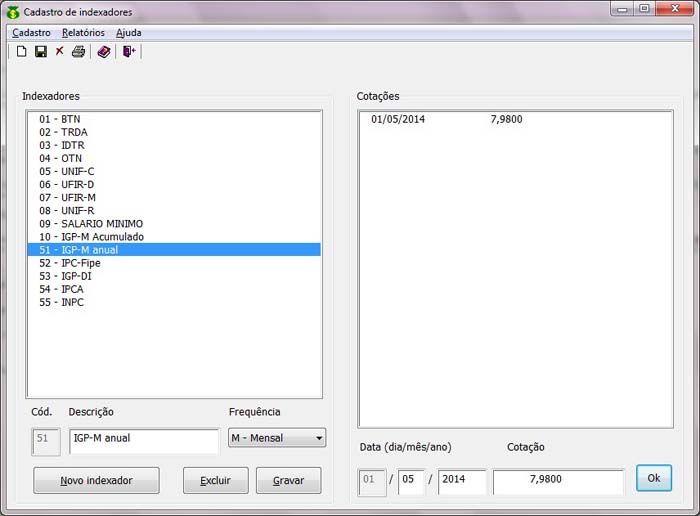Image resolution: width=700 pixels, height=516 pixels.
Task: Click the new record toolbar icon
Action: pos(21,52)
